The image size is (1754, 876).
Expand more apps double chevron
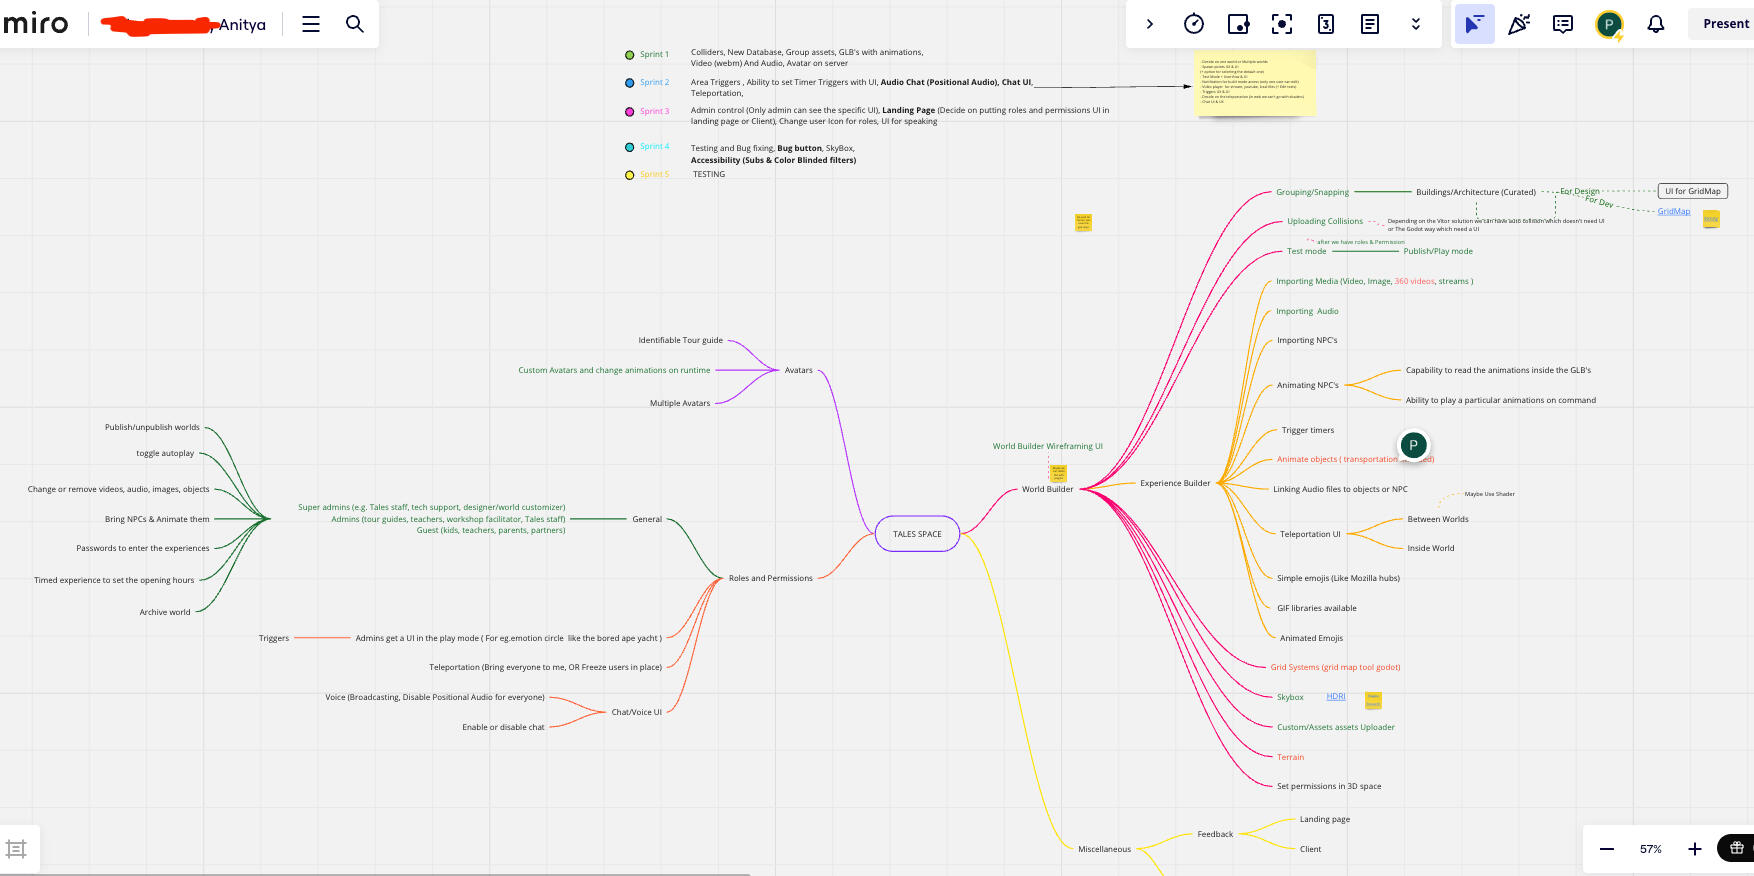(x=1416, y=24)
